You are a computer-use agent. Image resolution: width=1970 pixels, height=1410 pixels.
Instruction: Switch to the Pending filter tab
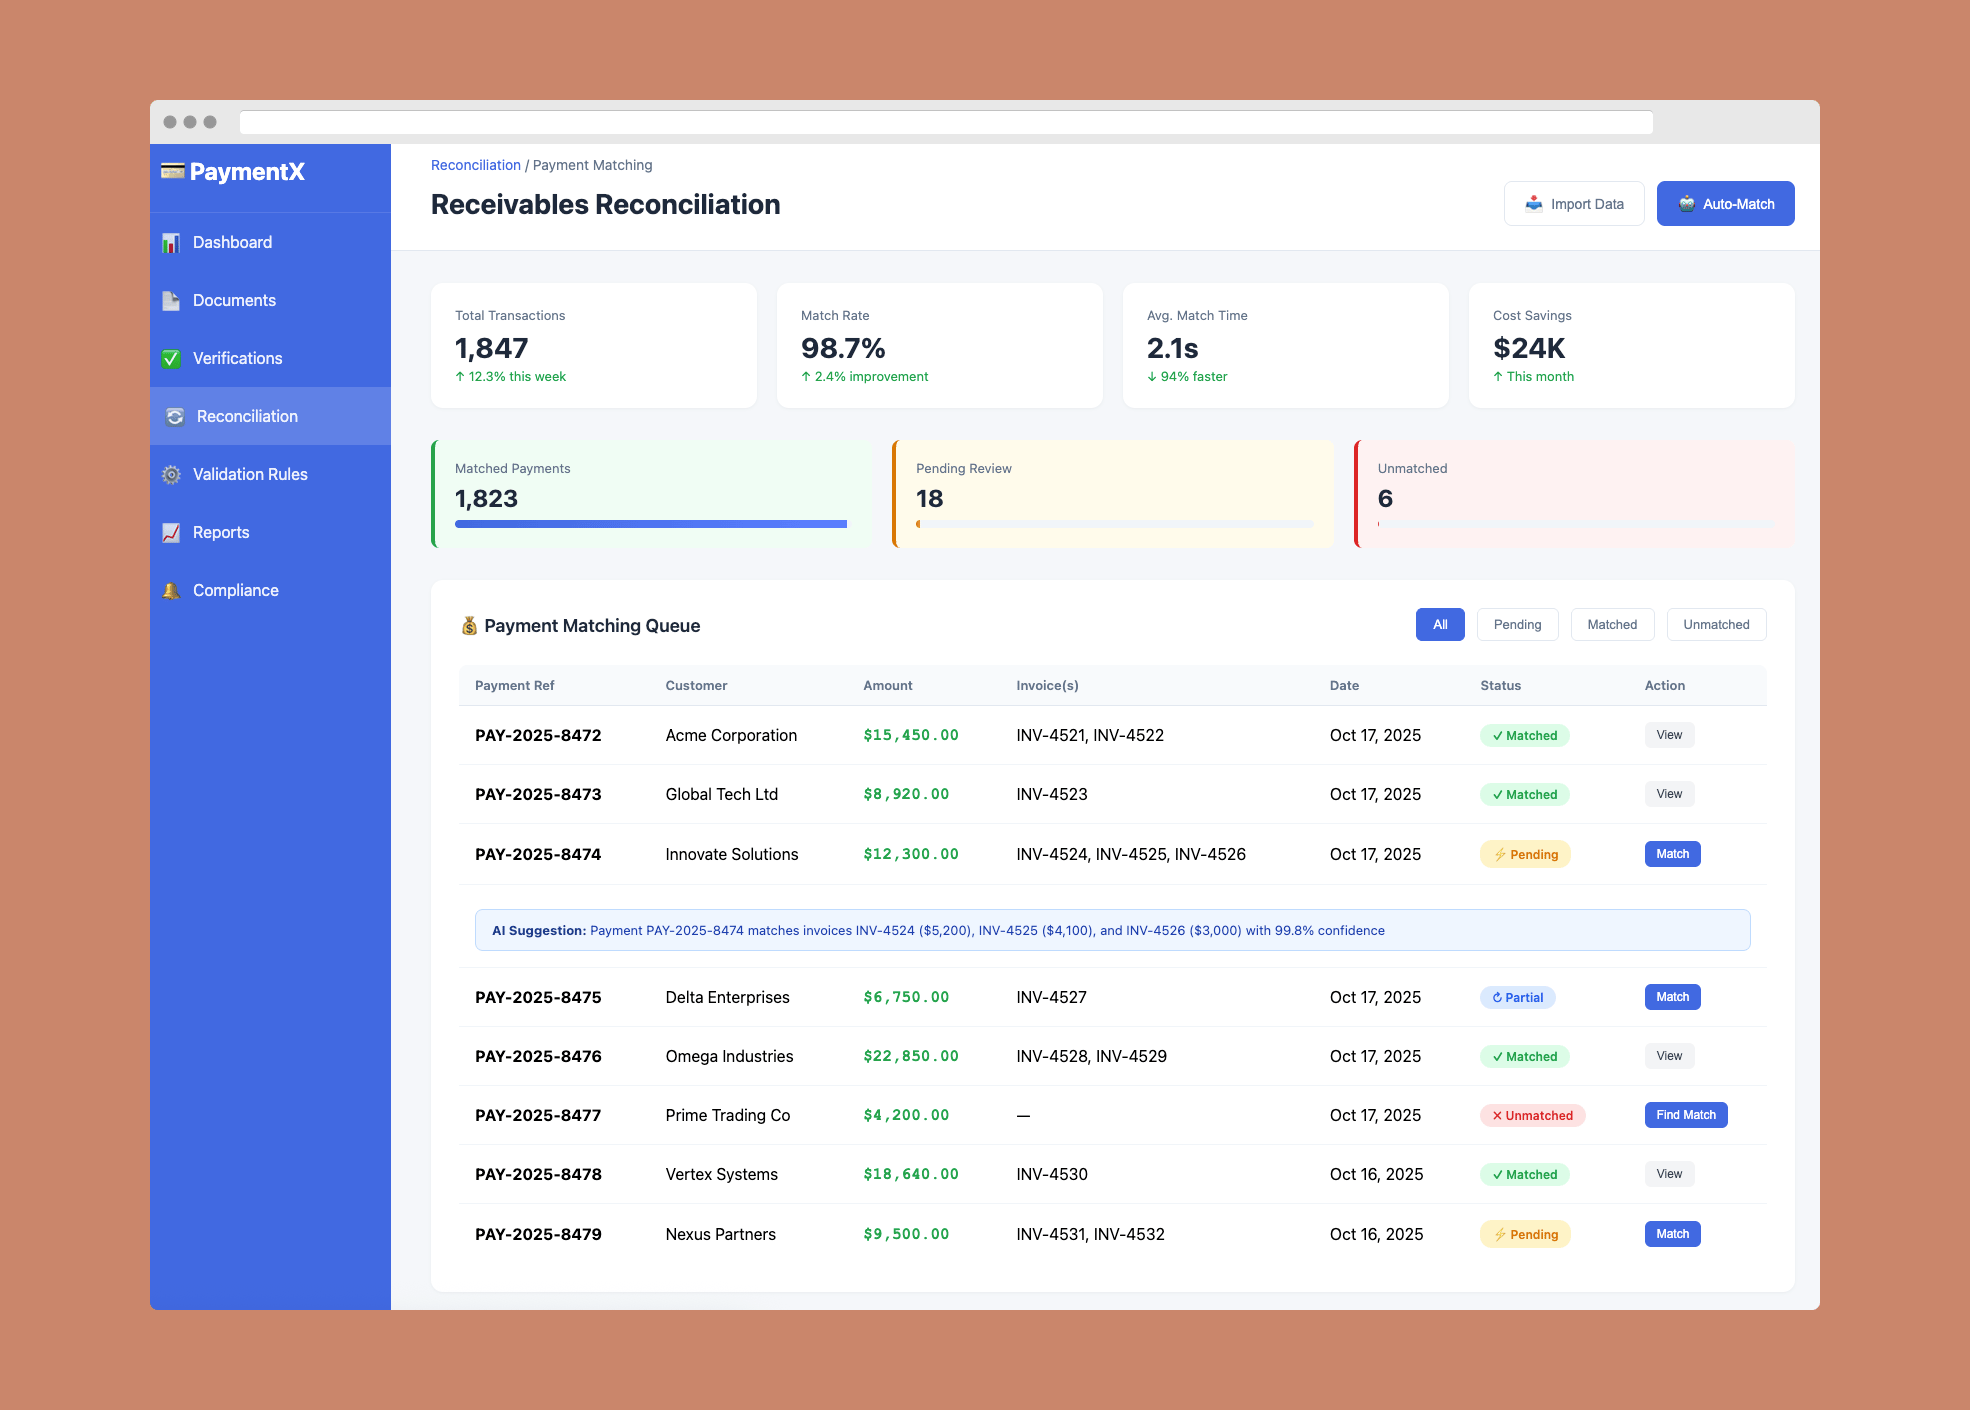click(1517, 625)
